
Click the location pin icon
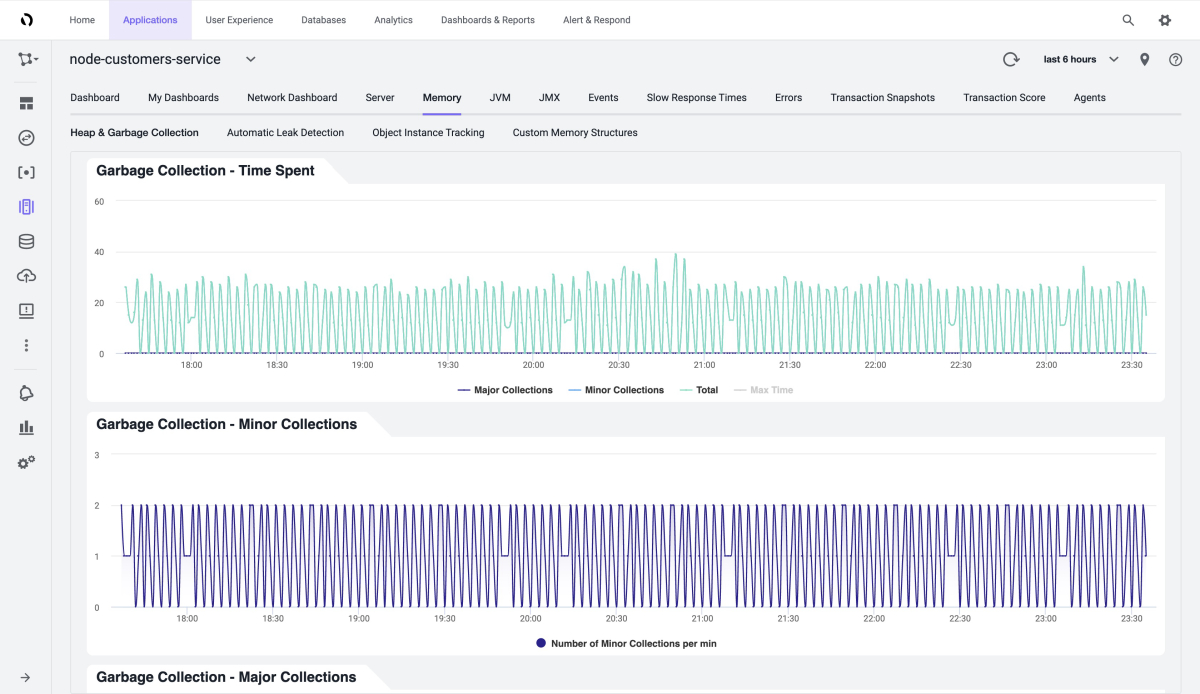click(1144, 60)
